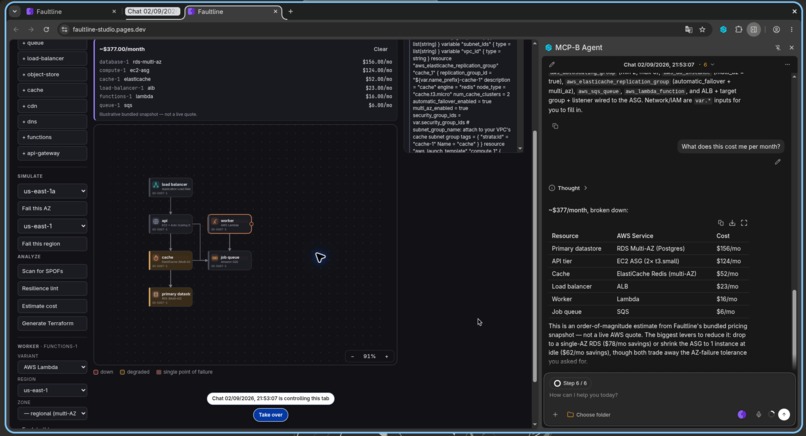Select the primary datastore node
The image size is (806, 436).
[171, 297]
